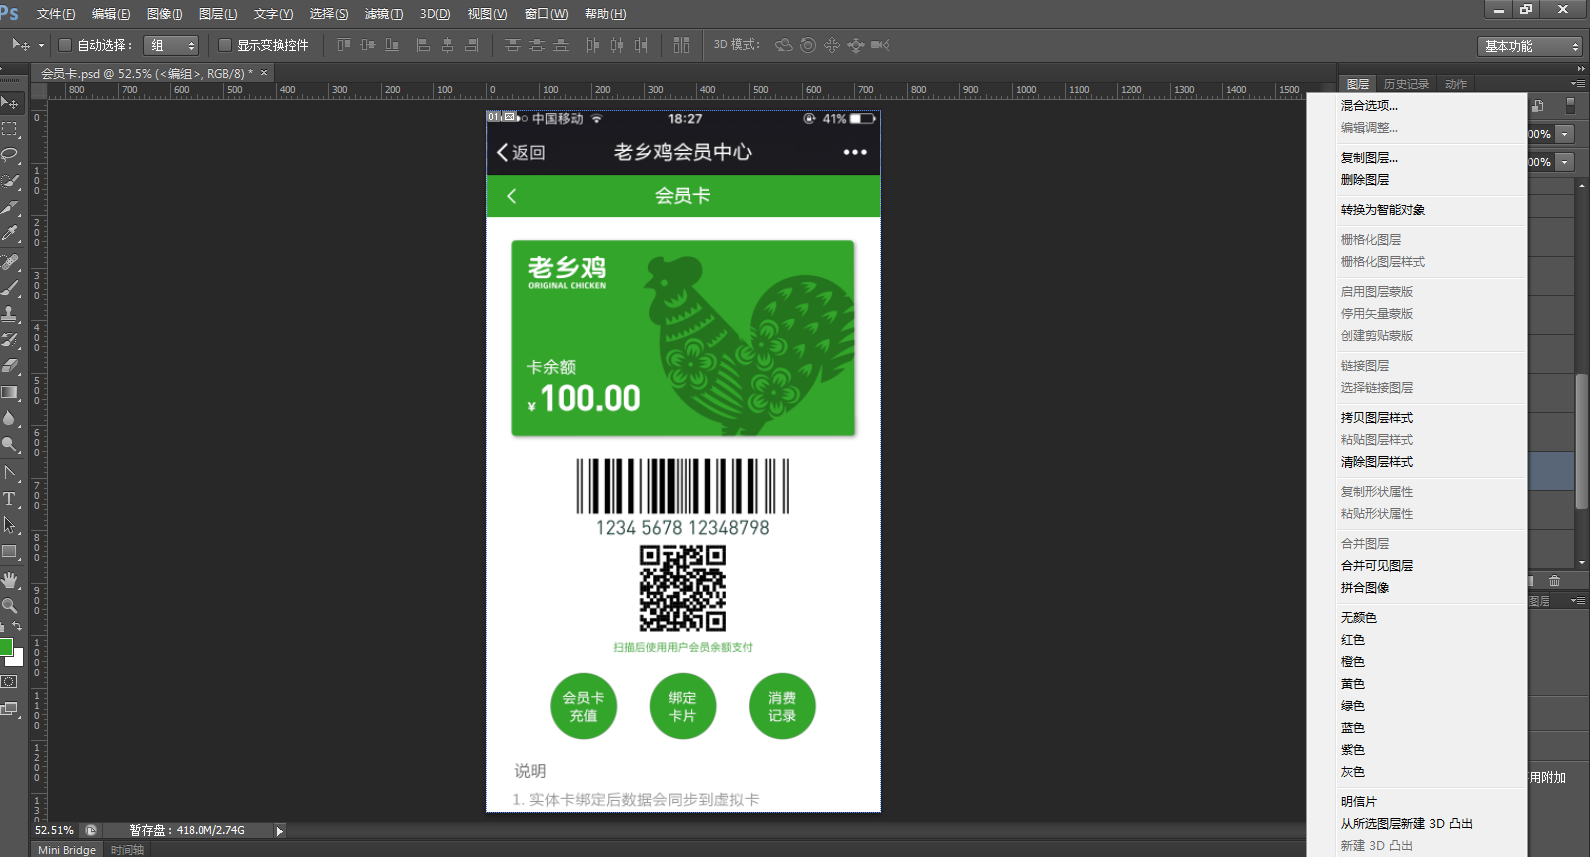
Task: Change screen mode from toolbox
Action: pyautogui.click(x=9, y=709)
